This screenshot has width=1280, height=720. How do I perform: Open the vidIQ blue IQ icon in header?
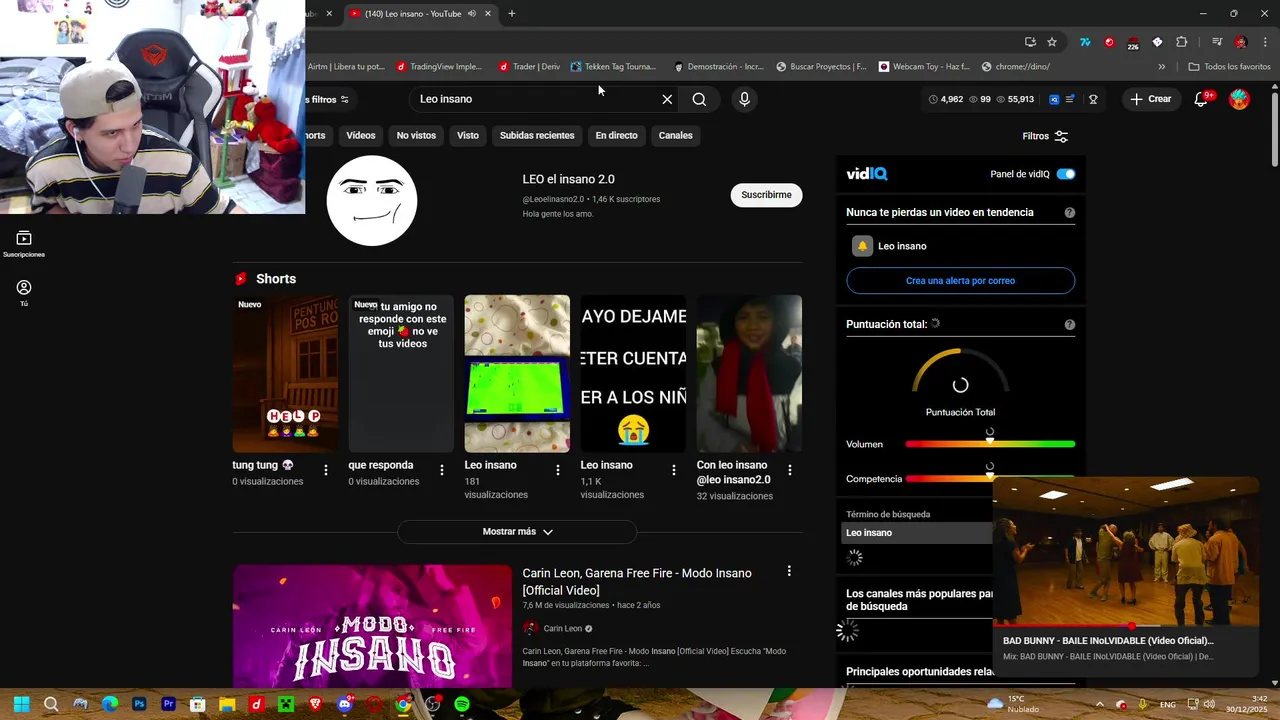pos(1054,99)
